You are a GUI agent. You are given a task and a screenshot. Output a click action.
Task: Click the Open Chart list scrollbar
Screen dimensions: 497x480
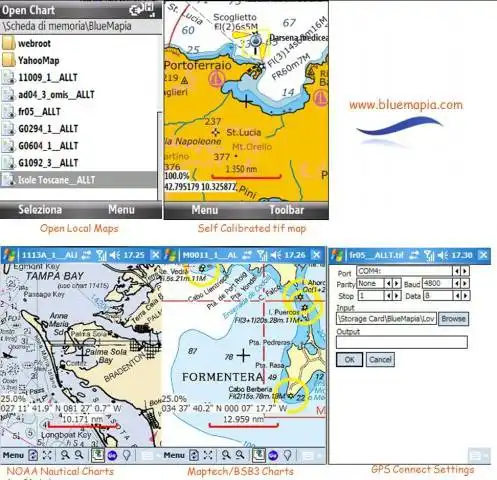(159, 156)
